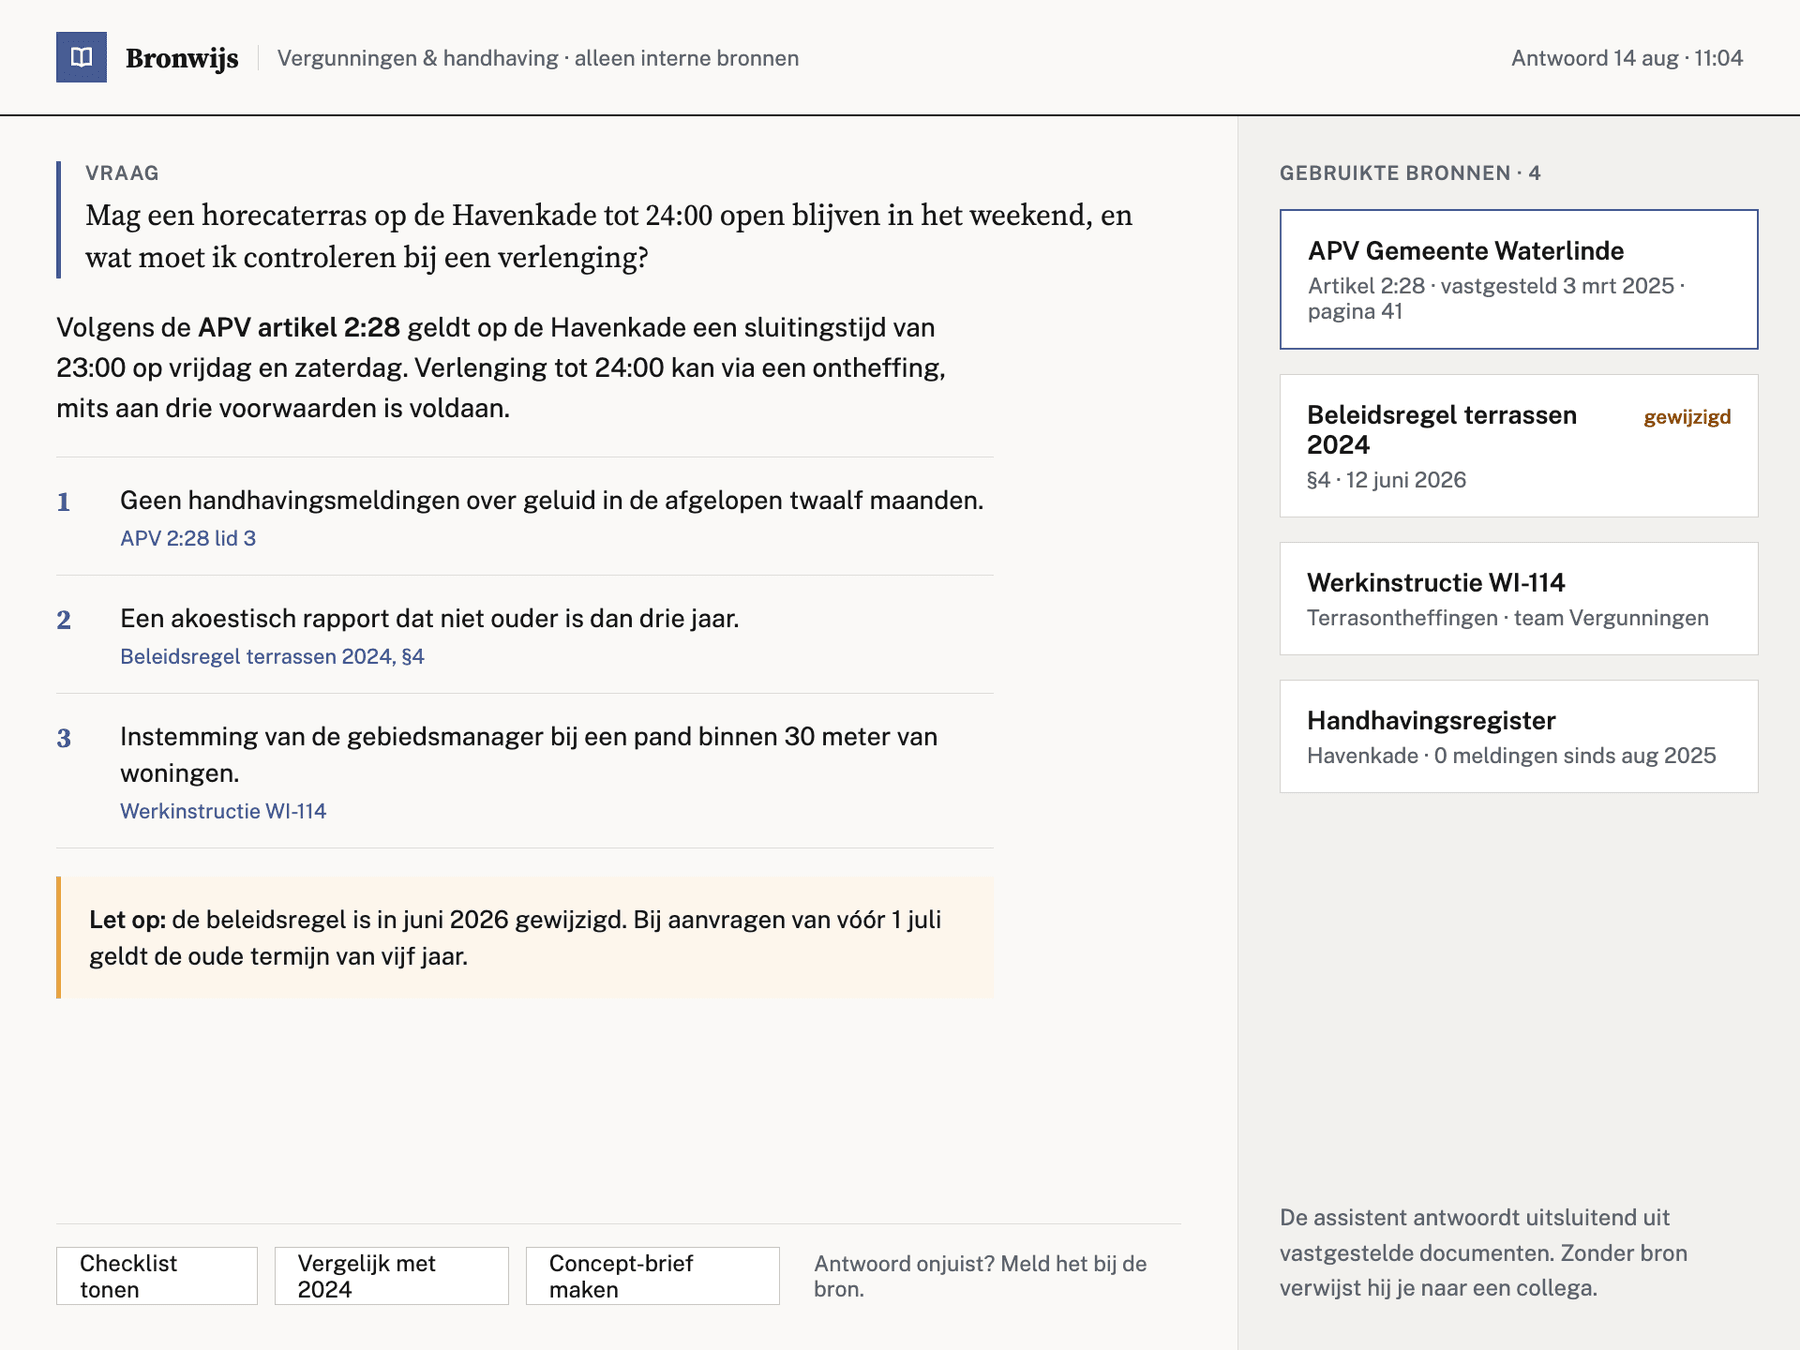Screen dimensions: 1800x1350
Task: Click 'Terrasontheffingen · team Vergunningen' detail
Action: pyautogui.click(x=1508, y=618)
